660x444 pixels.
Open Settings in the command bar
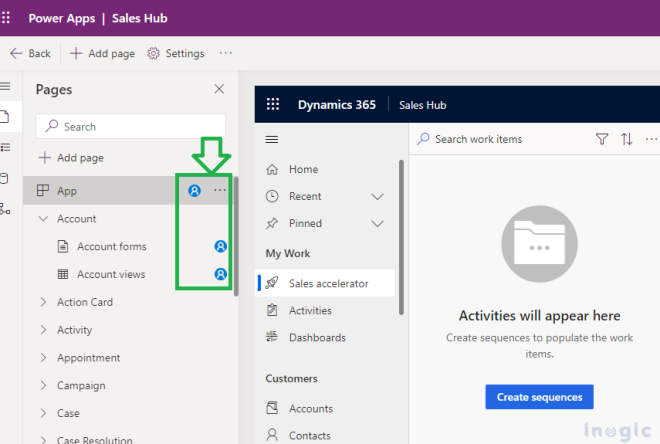coord(176,53)
